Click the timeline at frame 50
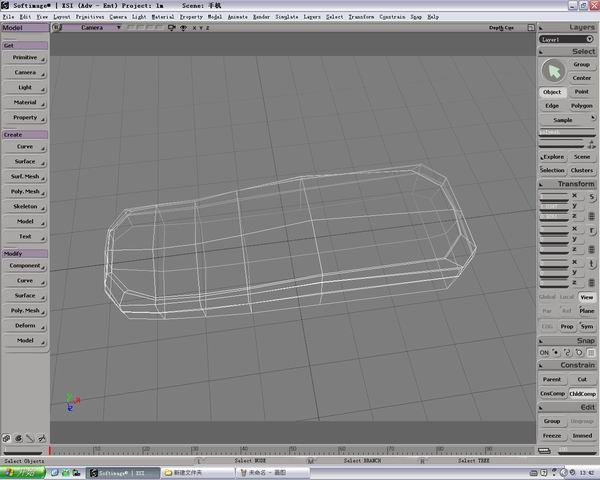Image resolution: width=600 pixels, height=480 pixels. click(293, 451)
